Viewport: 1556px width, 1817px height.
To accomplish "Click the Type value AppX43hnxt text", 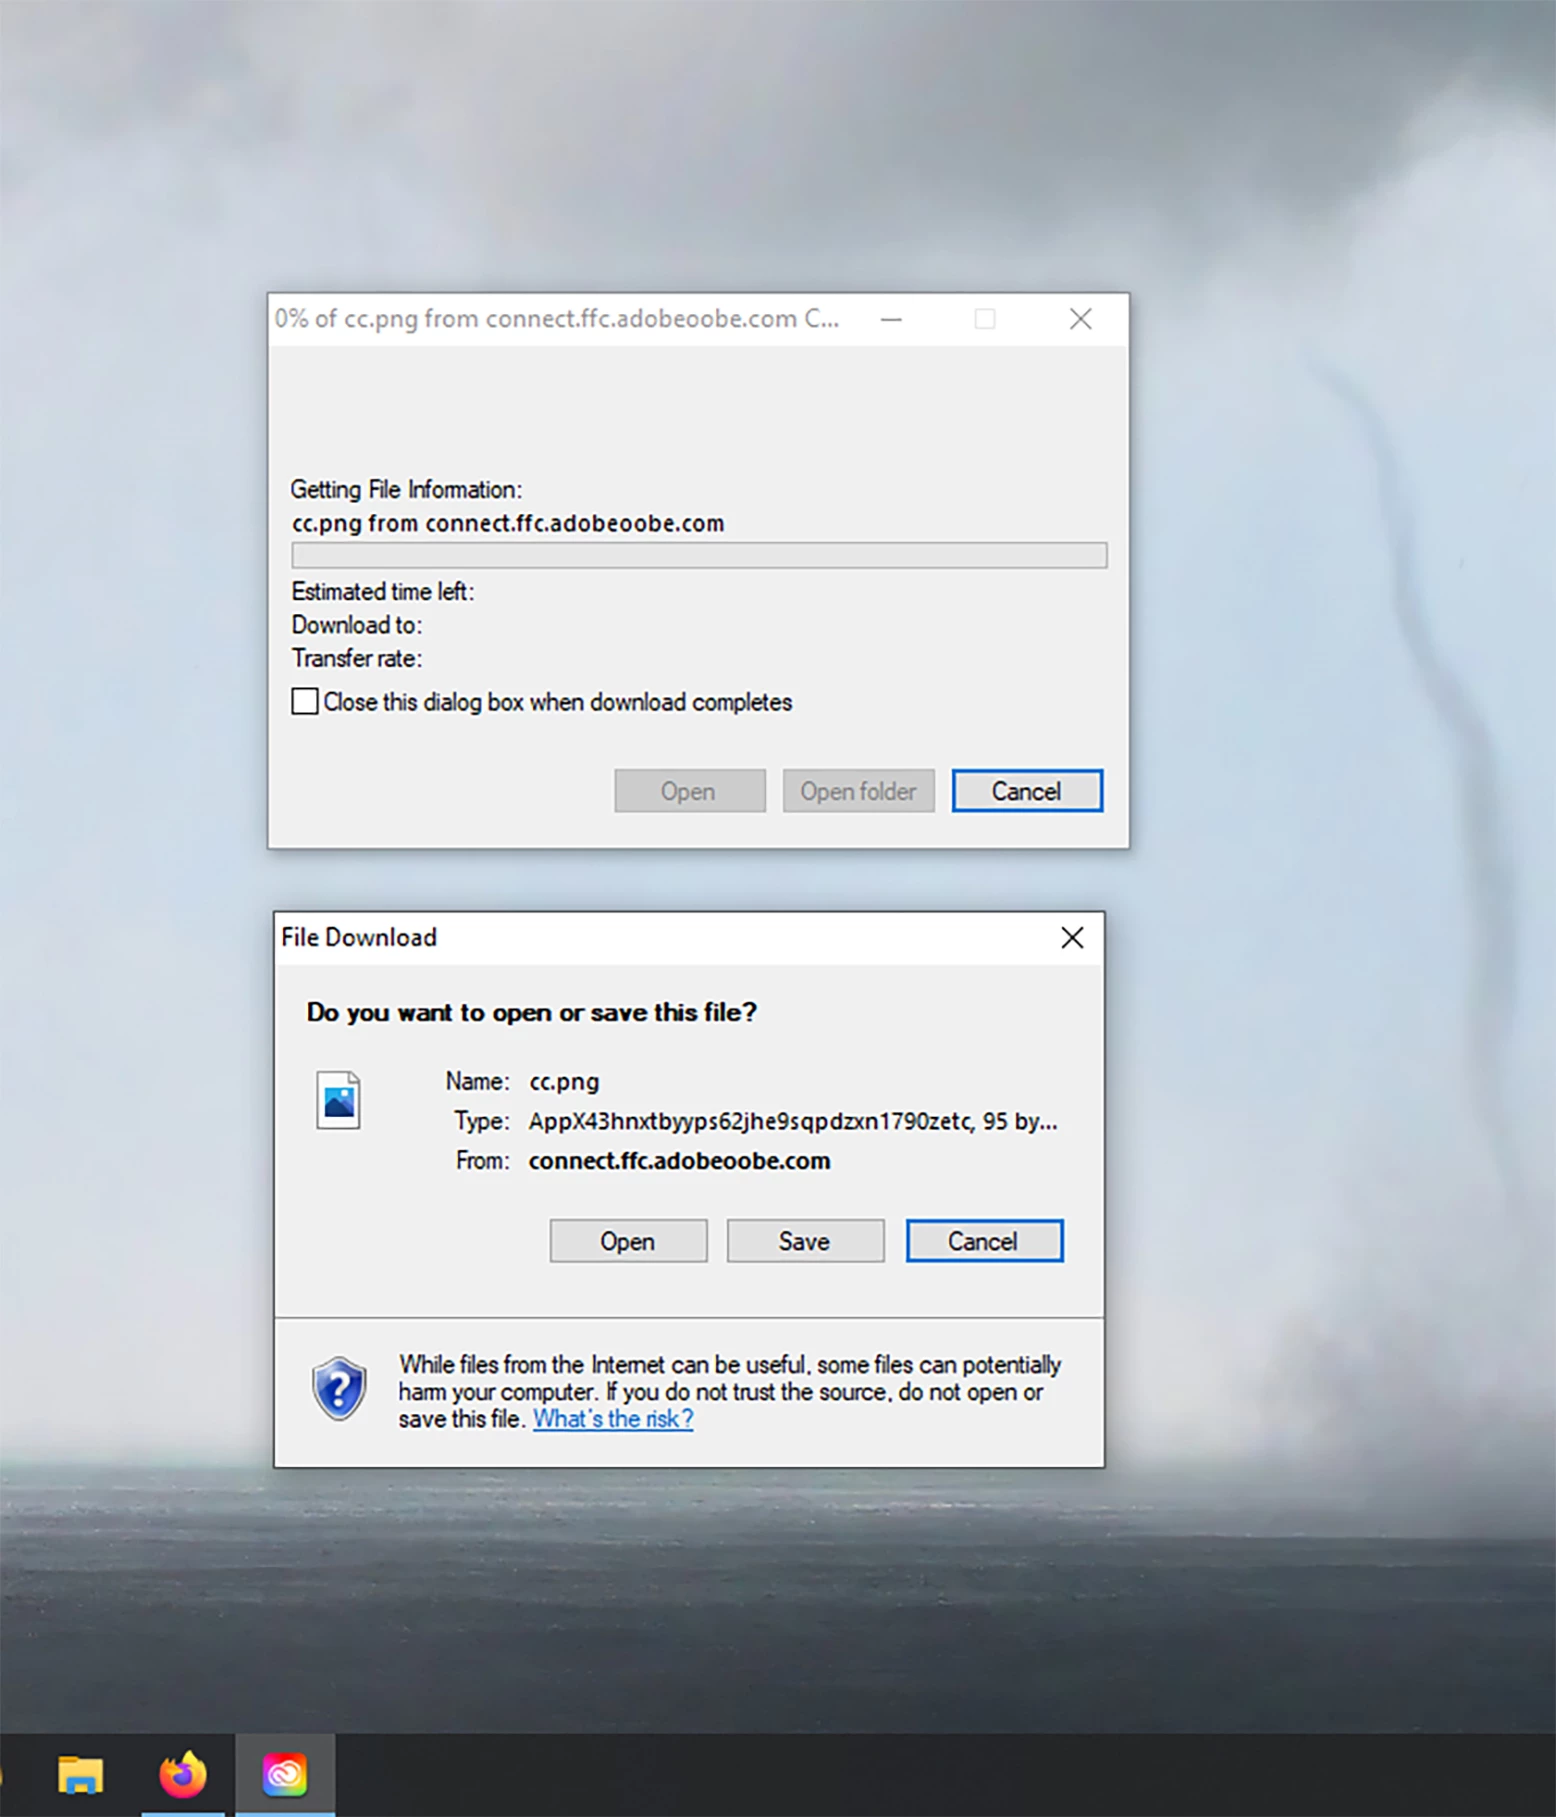I will click(x=793, y=1121).
